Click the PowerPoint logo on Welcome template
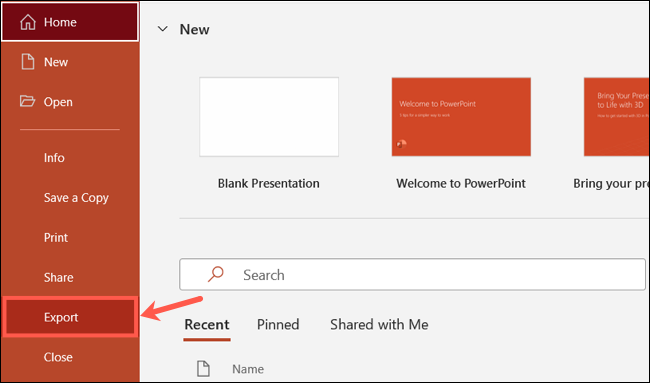The width and height of the screenshot is (650, 383). pos(401,144)
